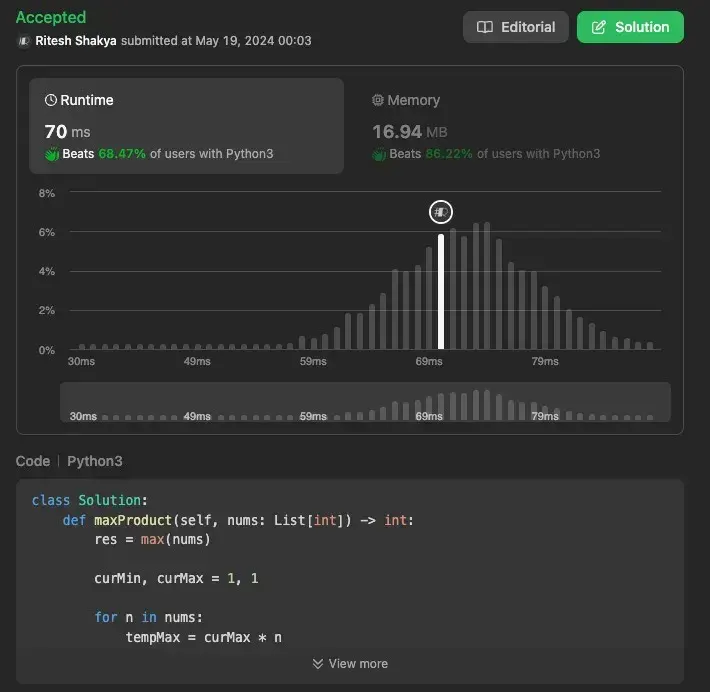Click the 69ms axis label on main chart
The width and height of the screenshot is (710, 692).
click(429, 361)
